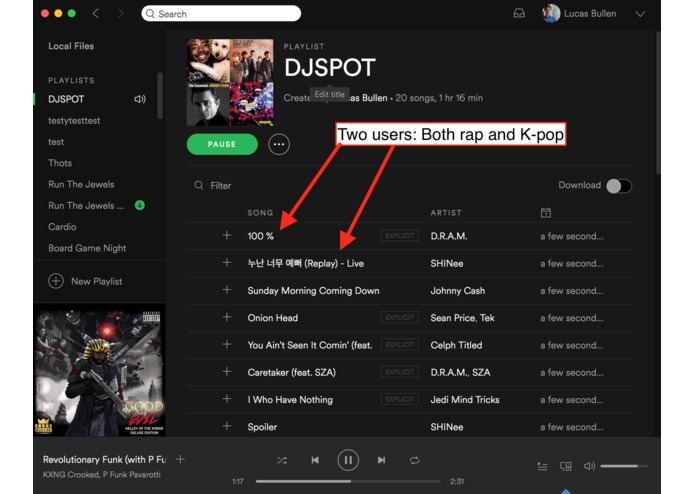Select DJSPOT playlist in sidebar
The image size is (695, 494).
(66, 99)
